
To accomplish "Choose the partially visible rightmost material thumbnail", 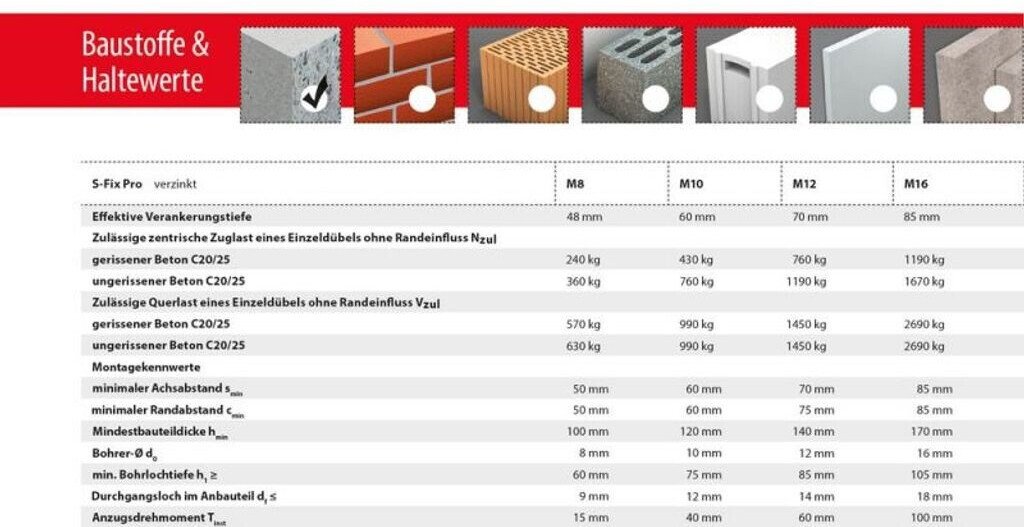I will pyautogui.click(x=975, y=75).
